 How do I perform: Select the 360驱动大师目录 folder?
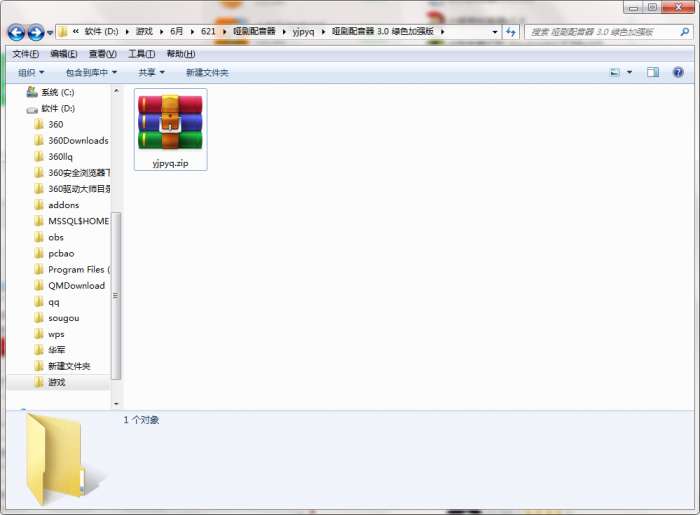(79, 189)
